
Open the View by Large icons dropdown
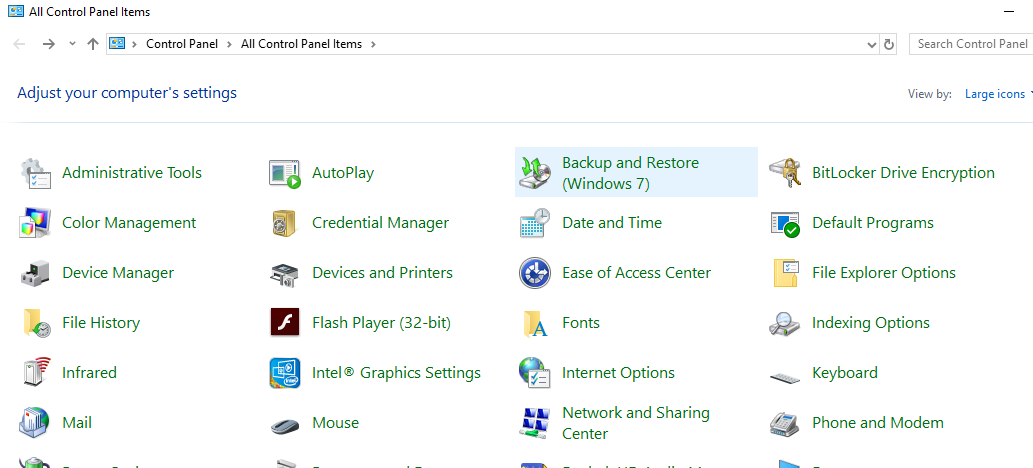click(x=999, y=94)
